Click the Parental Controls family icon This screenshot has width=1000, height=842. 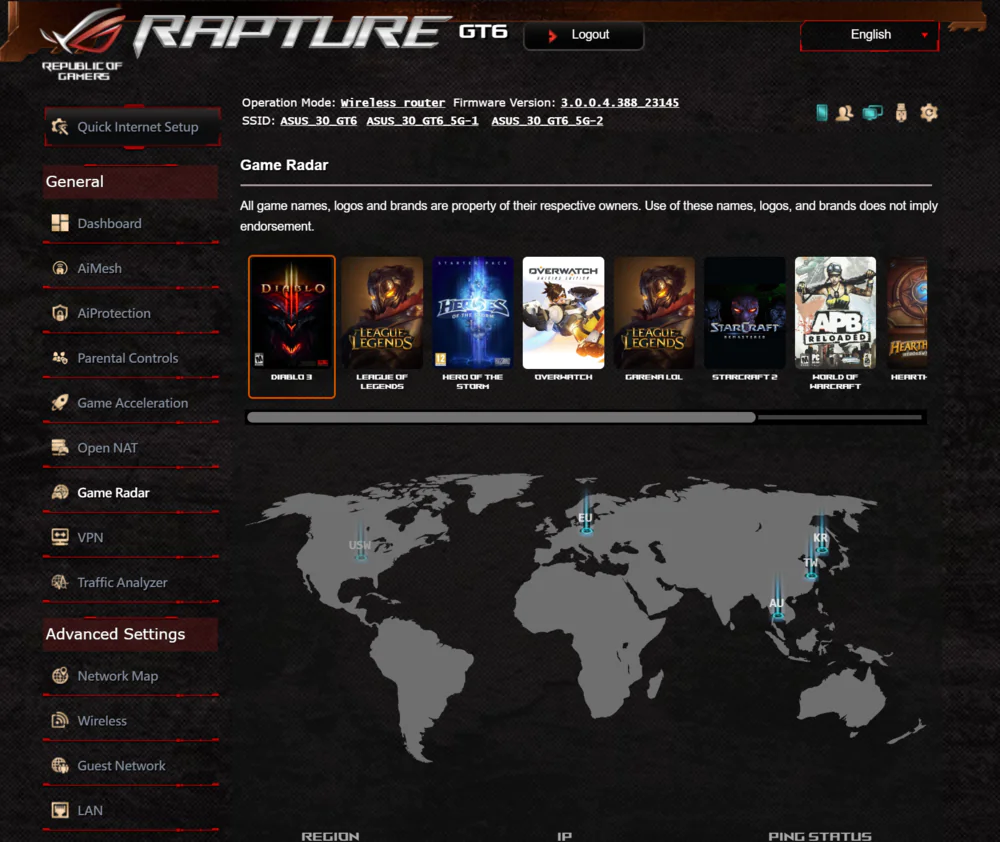(60, 358)
